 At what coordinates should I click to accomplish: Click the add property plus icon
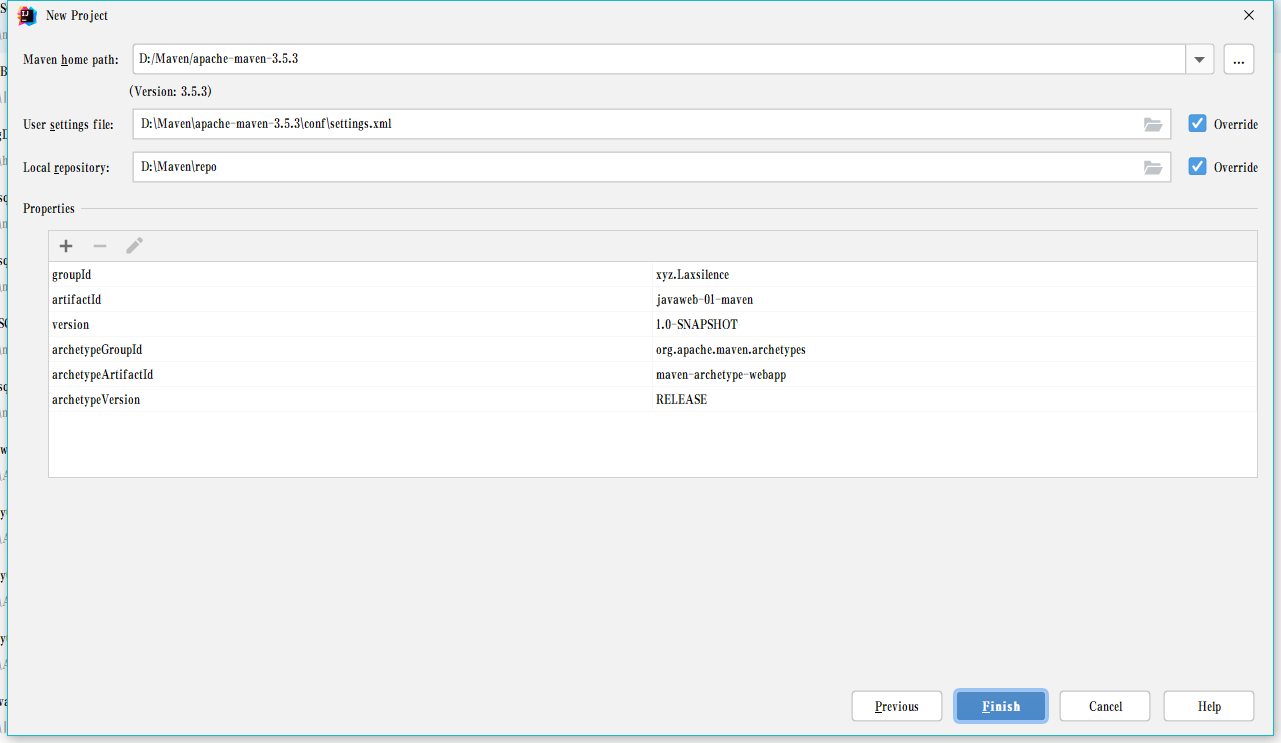(66, 246)
